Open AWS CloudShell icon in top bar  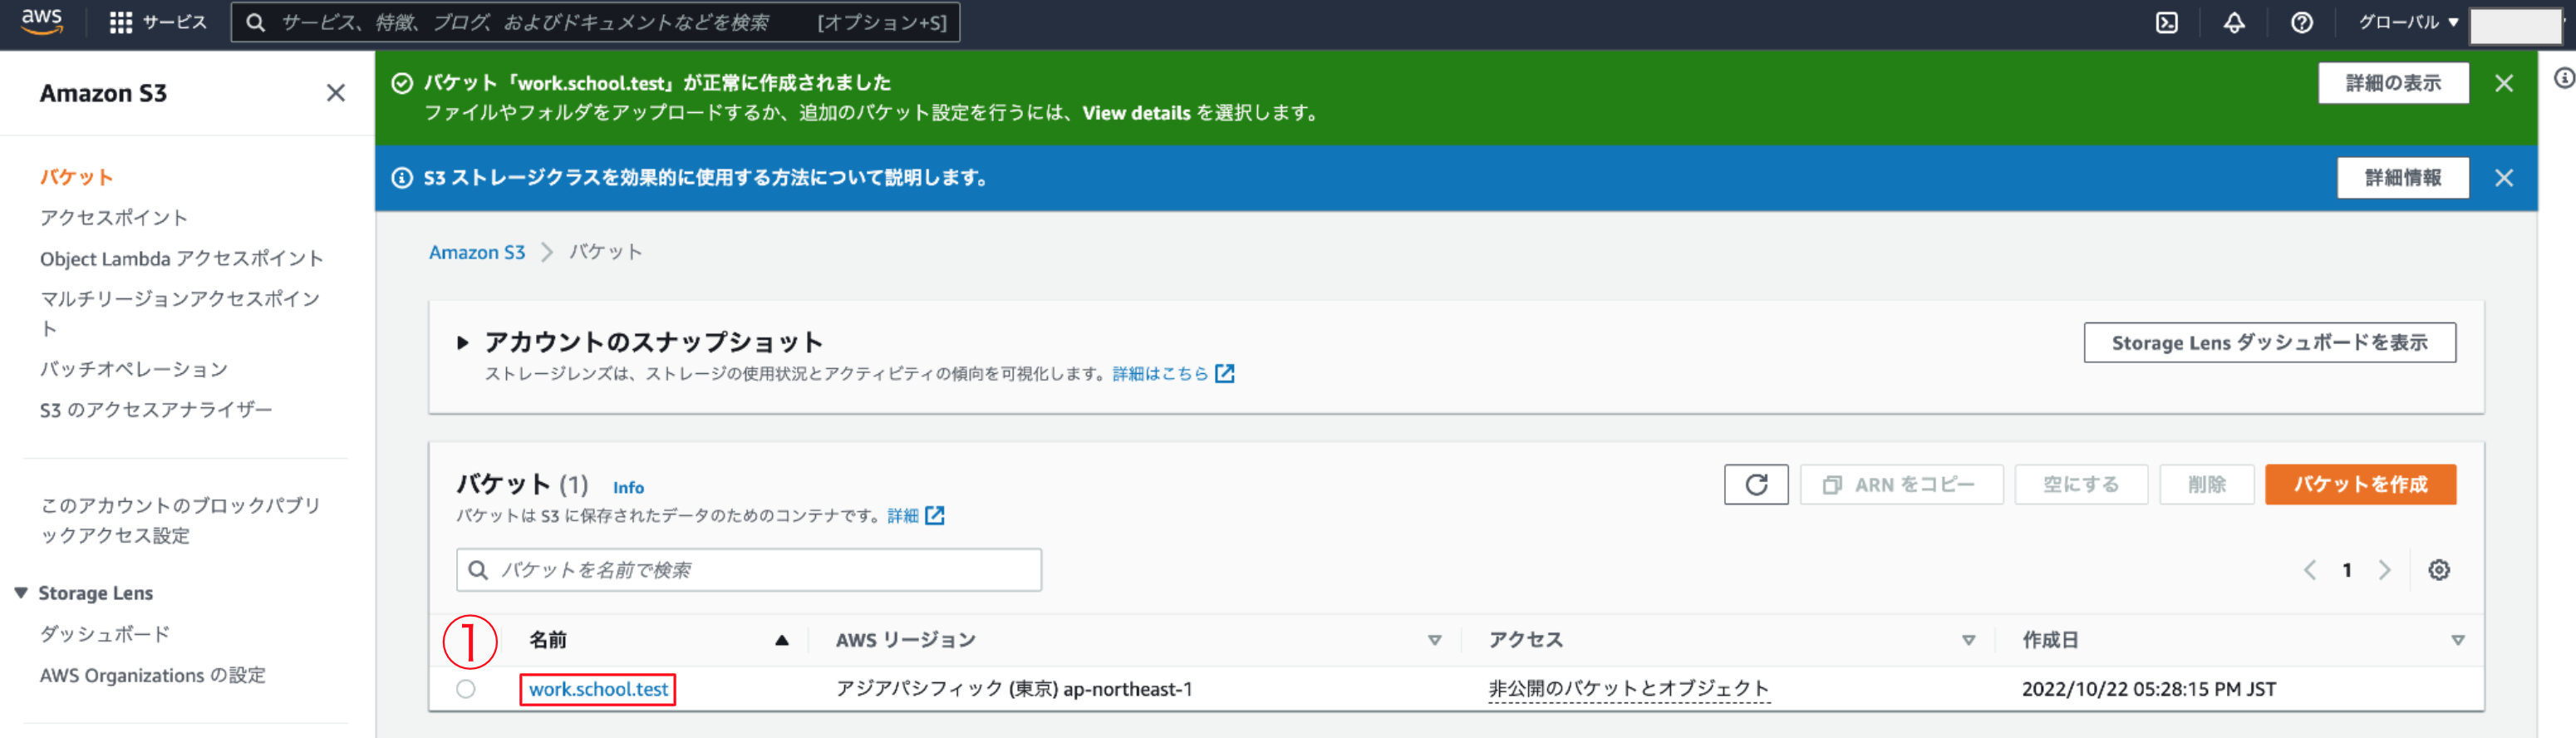(2166, 23)
